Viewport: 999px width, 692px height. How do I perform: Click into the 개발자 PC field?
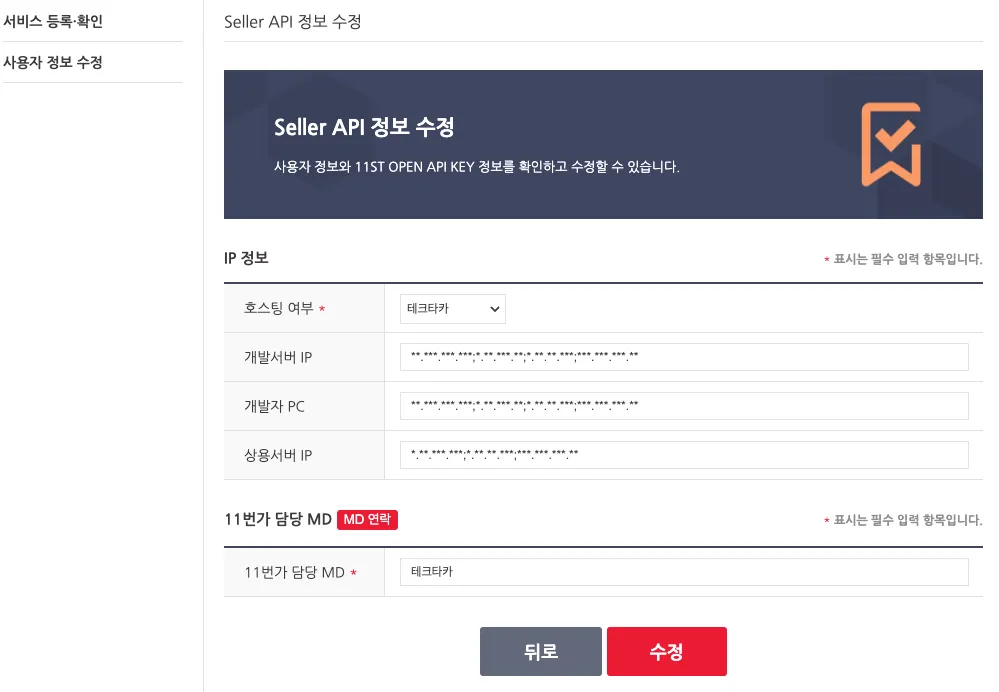pos(683,406)
